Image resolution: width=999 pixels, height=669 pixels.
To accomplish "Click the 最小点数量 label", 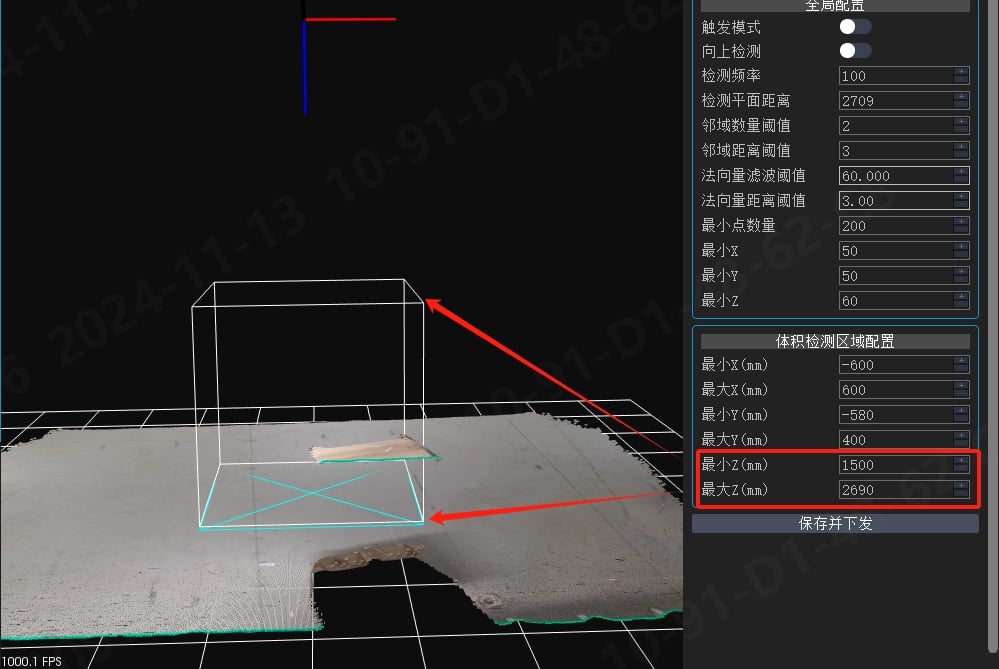I will coord(738,226).
